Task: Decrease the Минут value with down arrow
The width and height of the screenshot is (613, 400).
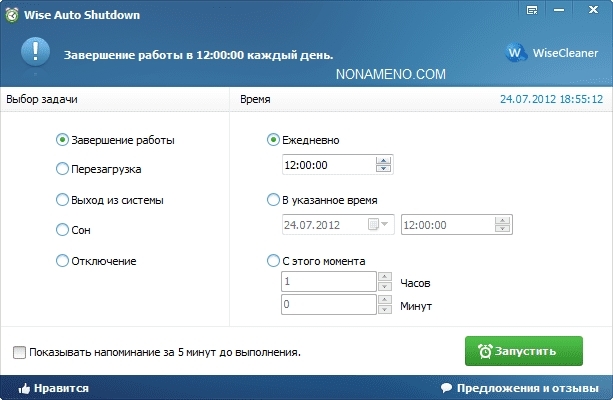Action: point(385,309)
